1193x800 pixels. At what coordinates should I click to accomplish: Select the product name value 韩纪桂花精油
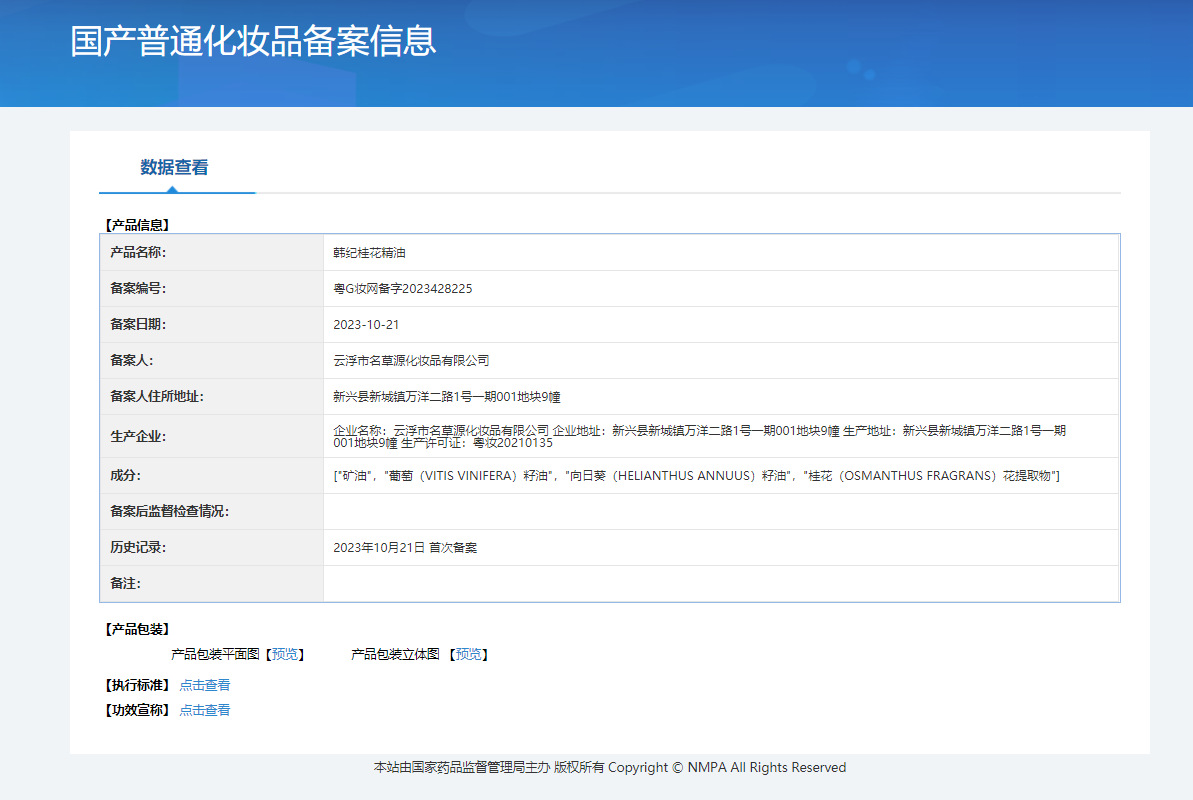(x=369, y=253)
